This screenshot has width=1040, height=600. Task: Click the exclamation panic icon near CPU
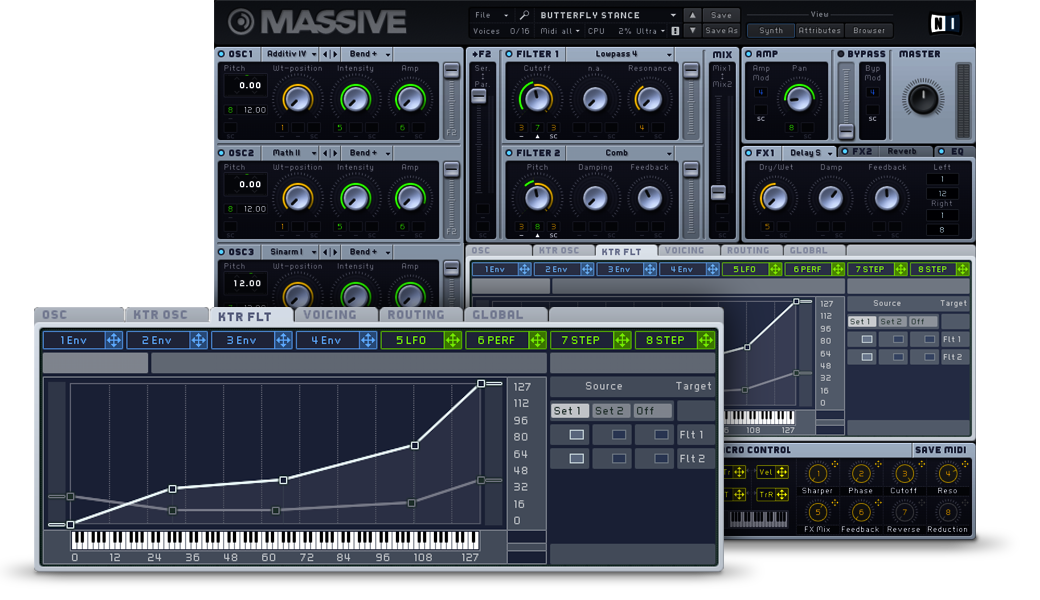pyautogui.click(x=675, y=31)
